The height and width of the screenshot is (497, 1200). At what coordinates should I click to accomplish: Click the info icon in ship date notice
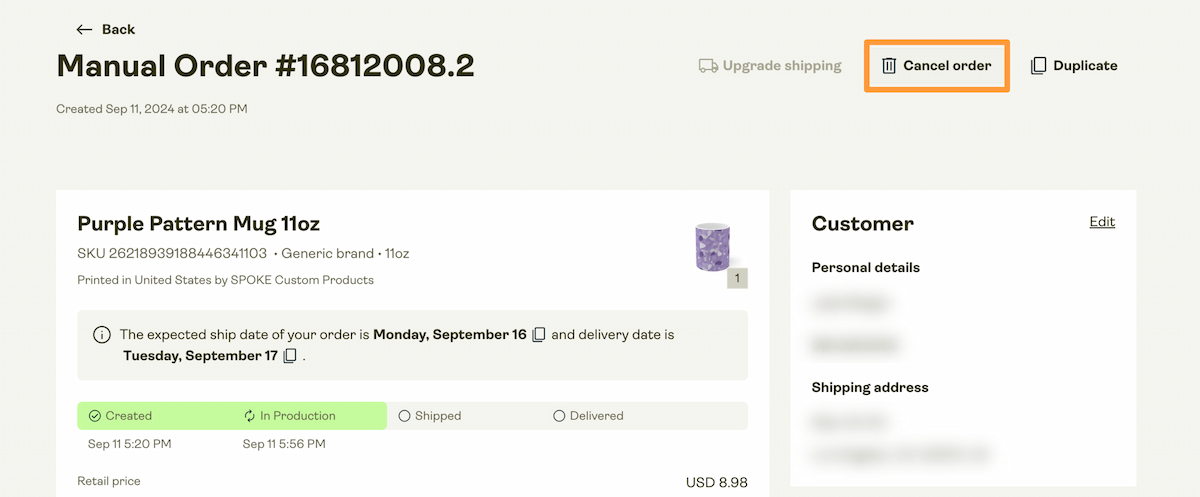102,335
